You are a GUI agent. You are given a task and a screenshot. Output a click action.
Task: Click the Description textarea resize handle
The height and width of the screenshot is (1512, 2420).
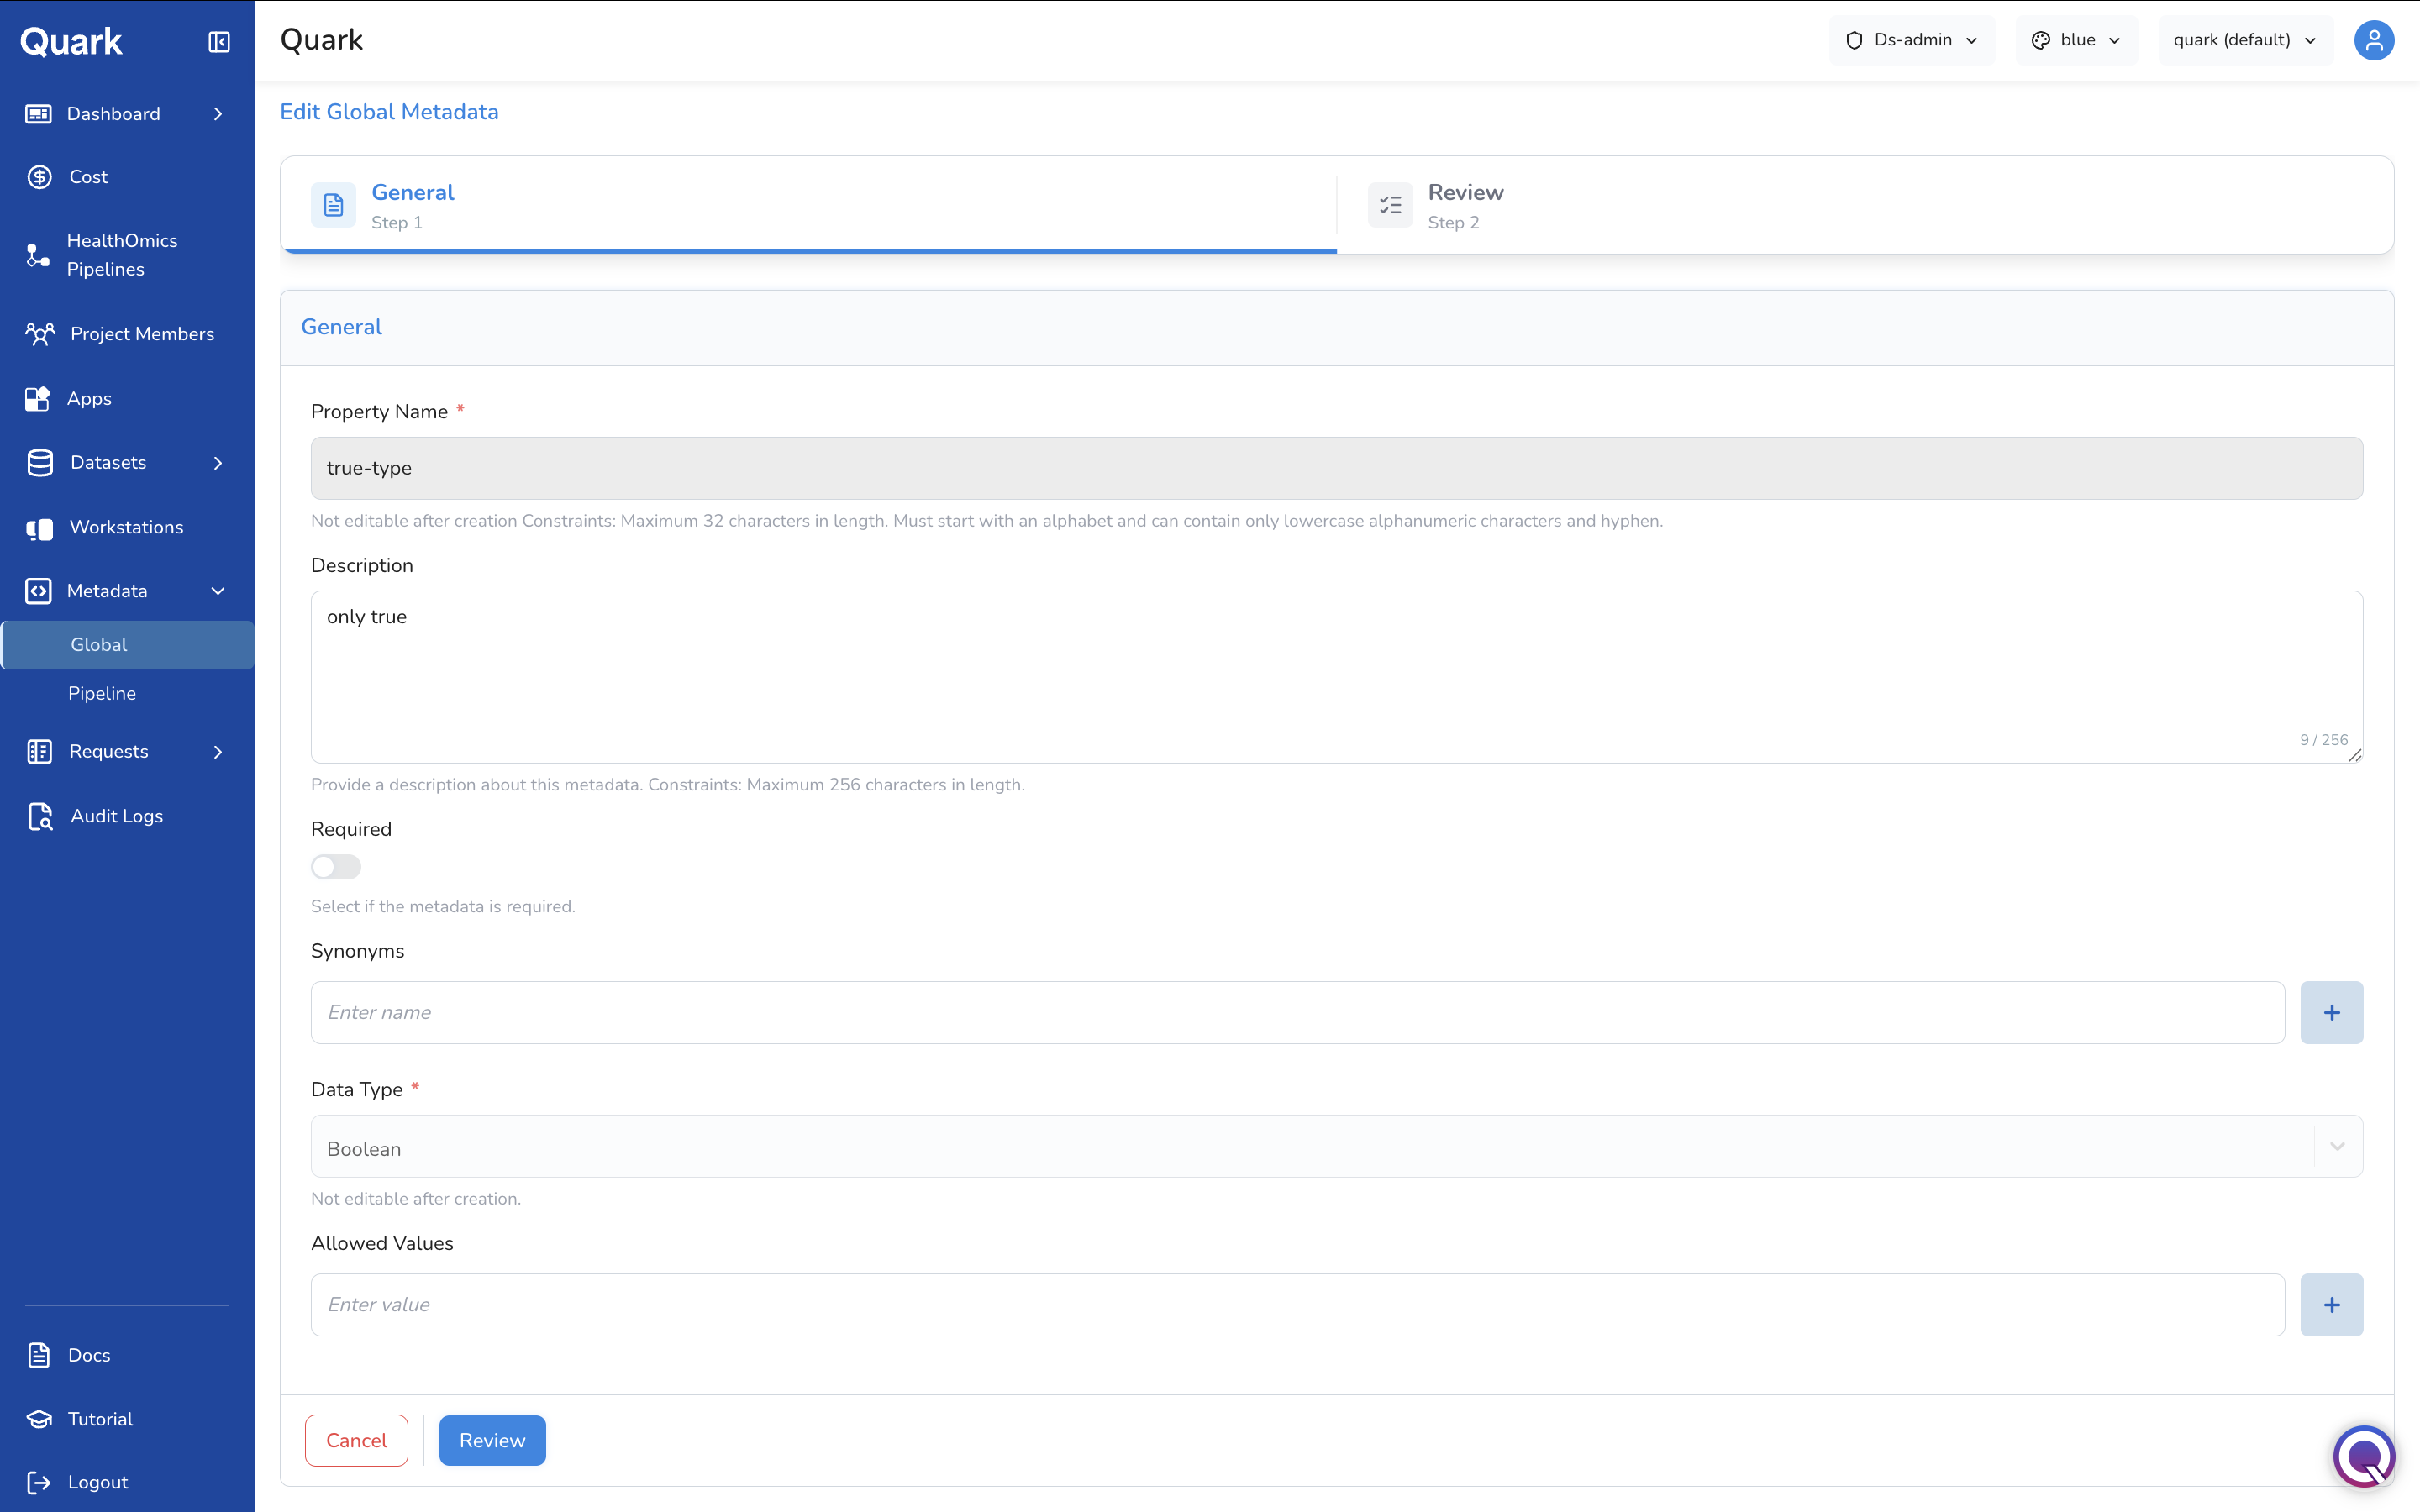[2355, 756]
